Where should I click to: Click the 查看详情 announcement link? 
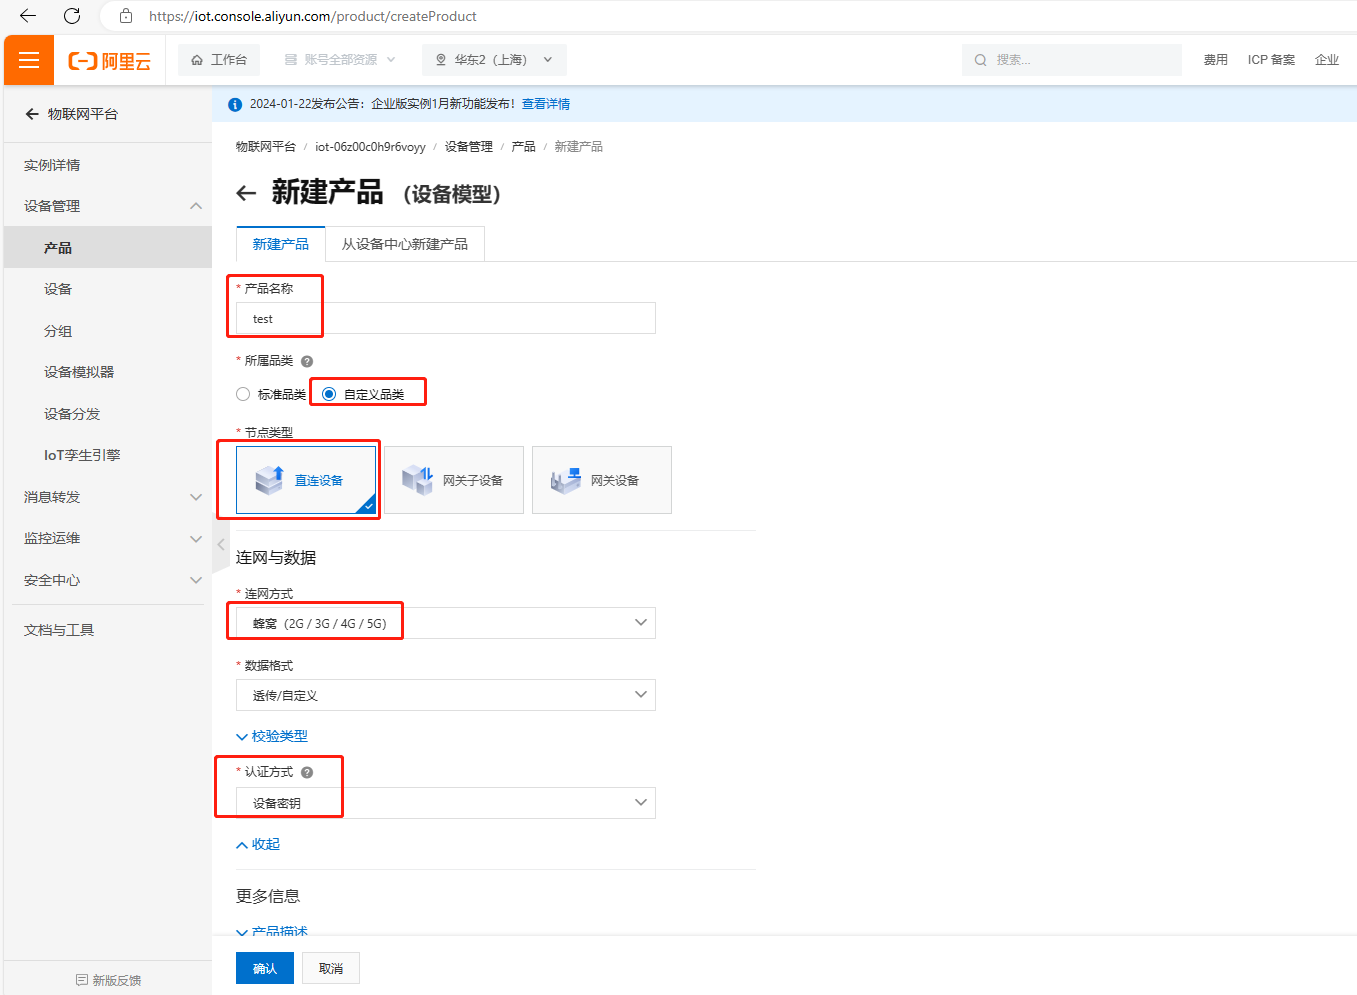[546, 104]
